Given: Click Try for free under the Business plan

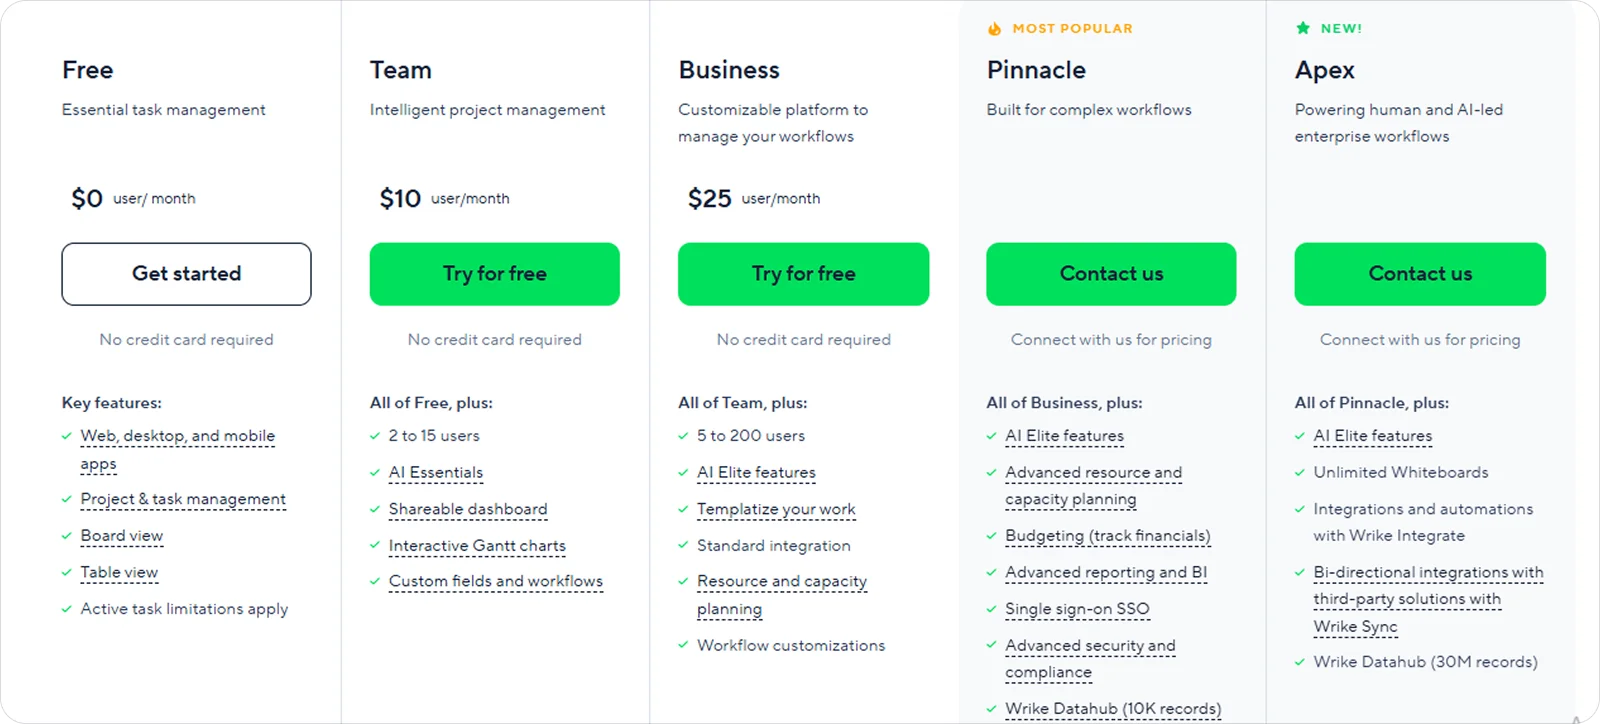Looking at the screenshot, I should pyautogui.click(x=803, y=273).
